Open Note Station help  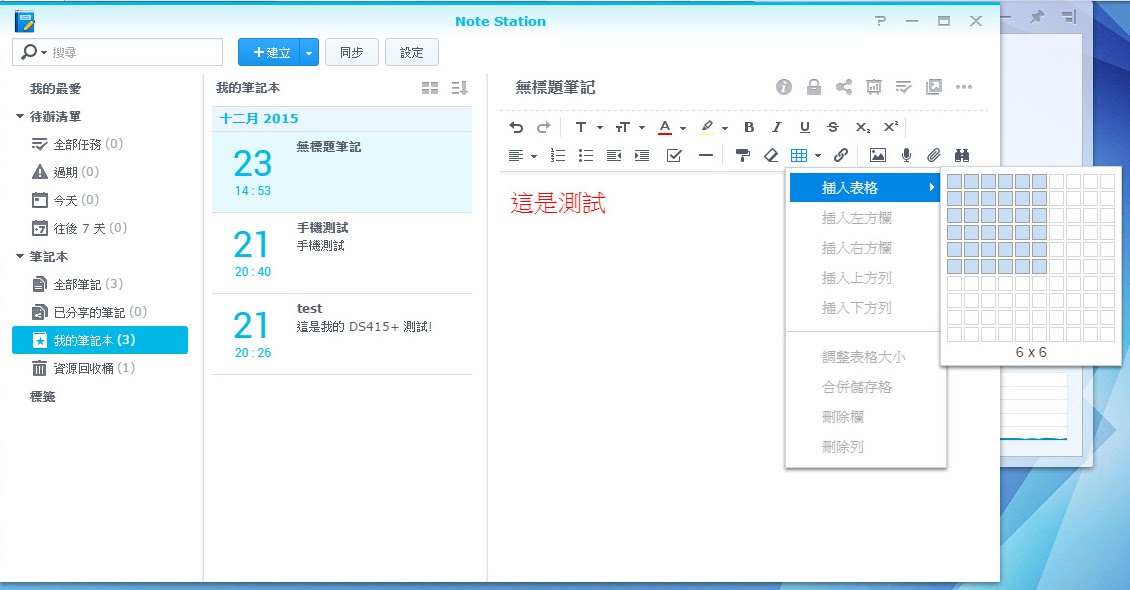coord(880,21)
